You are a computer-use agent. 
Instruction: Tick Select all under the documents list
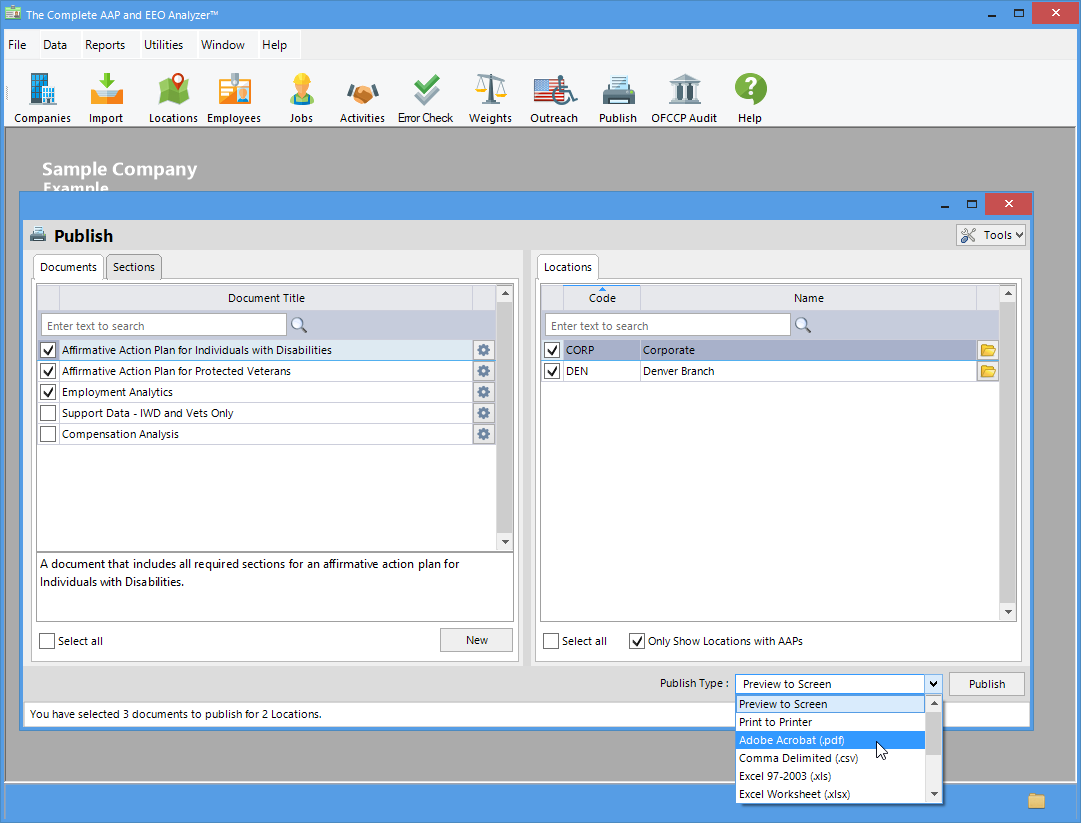point(47,641)
